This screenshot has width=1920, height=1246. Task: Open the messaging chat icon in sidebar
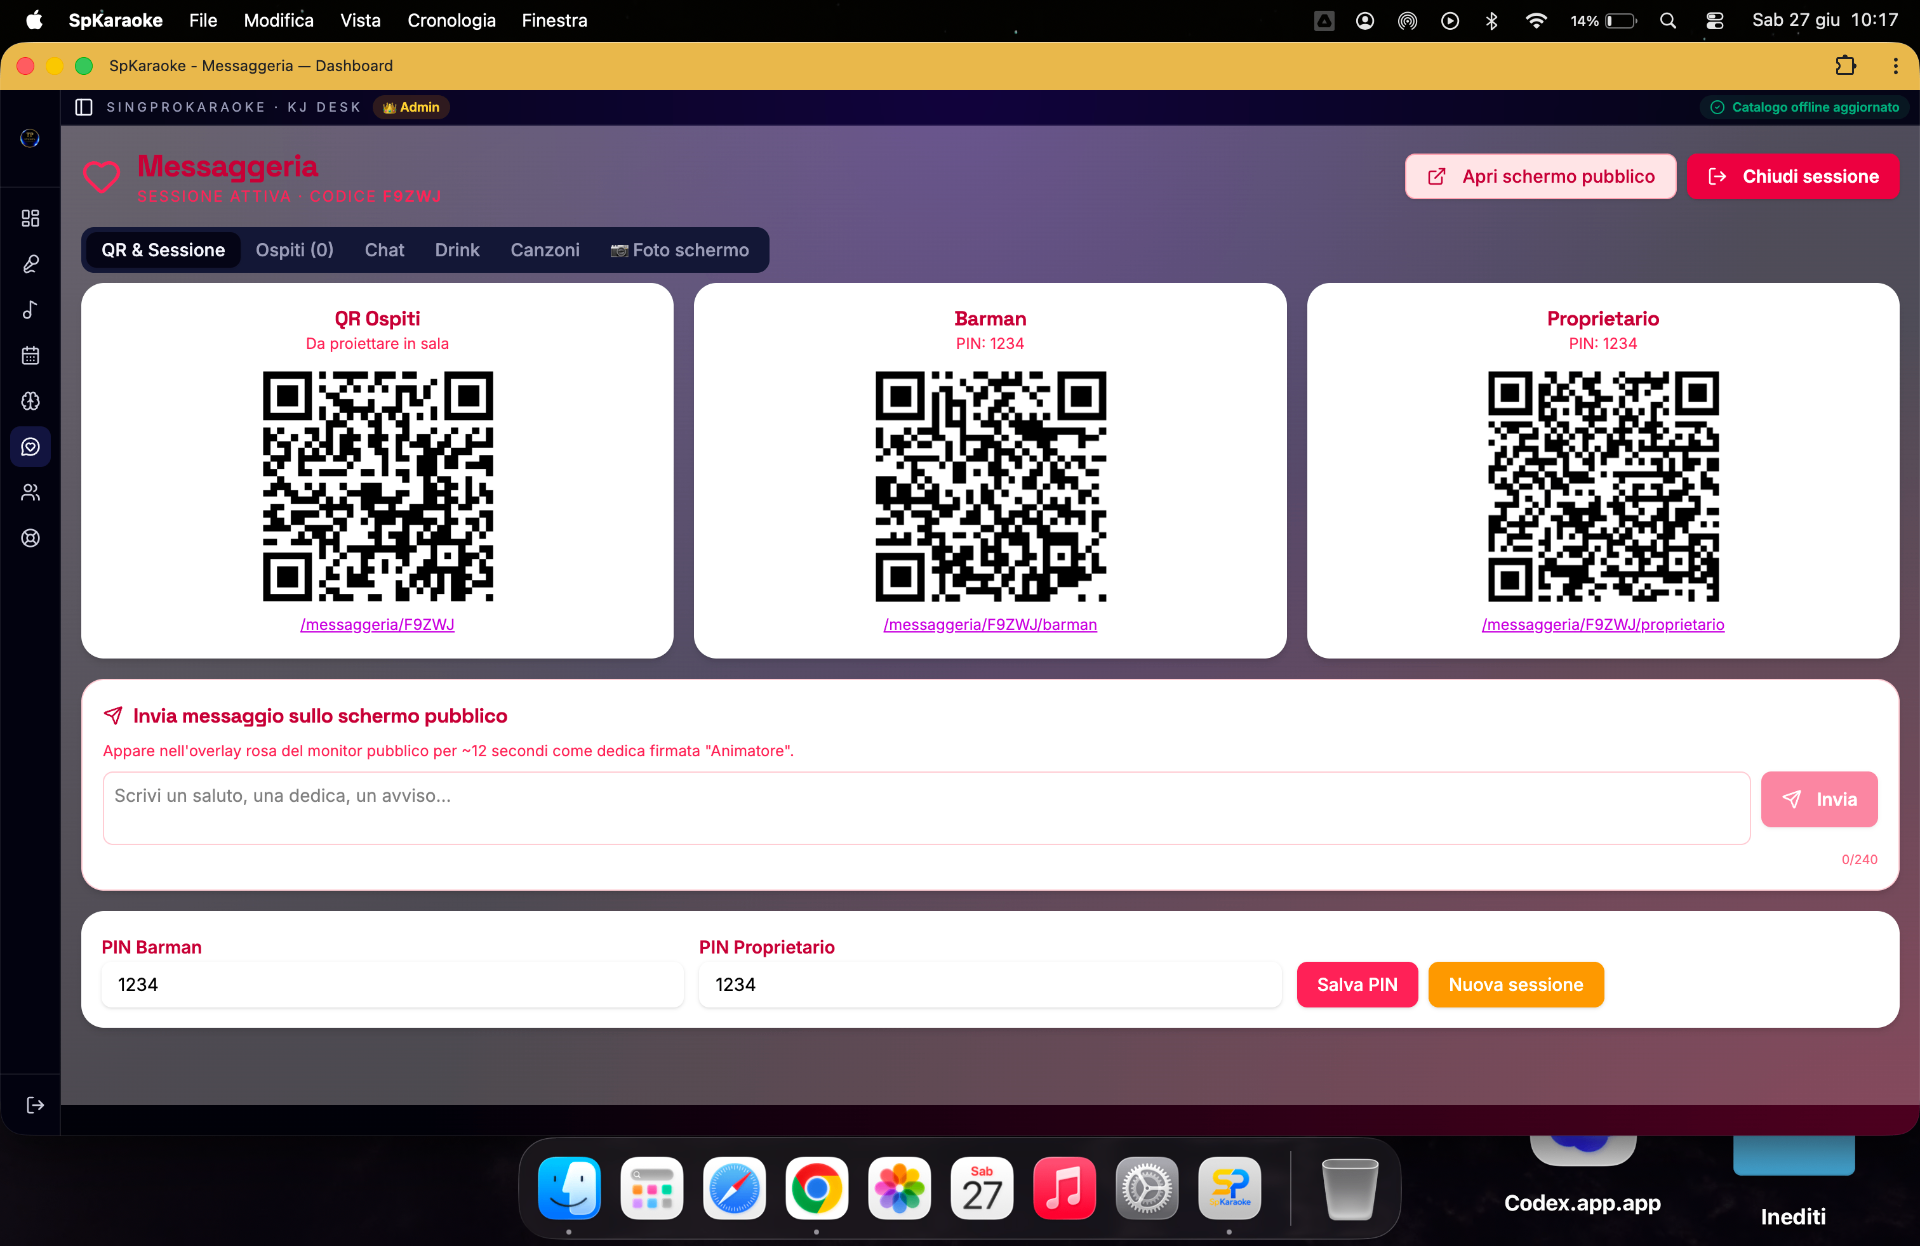coord(30,447)
